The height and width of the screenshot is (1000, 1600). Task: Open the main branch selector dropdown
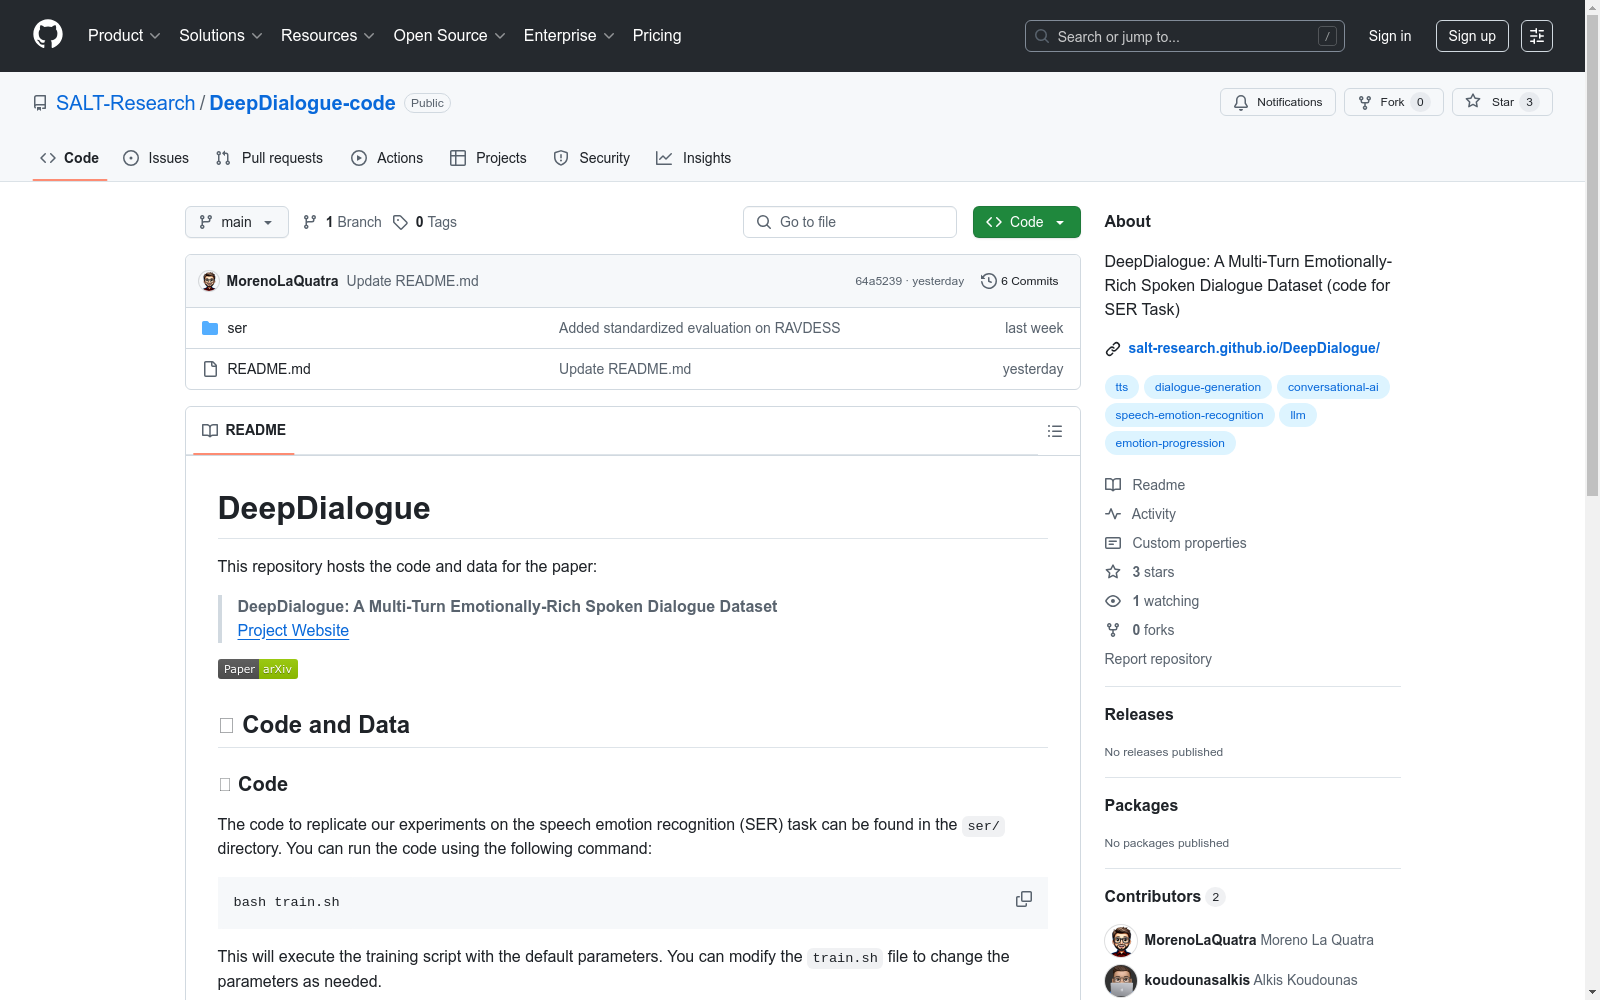[237, 222]
